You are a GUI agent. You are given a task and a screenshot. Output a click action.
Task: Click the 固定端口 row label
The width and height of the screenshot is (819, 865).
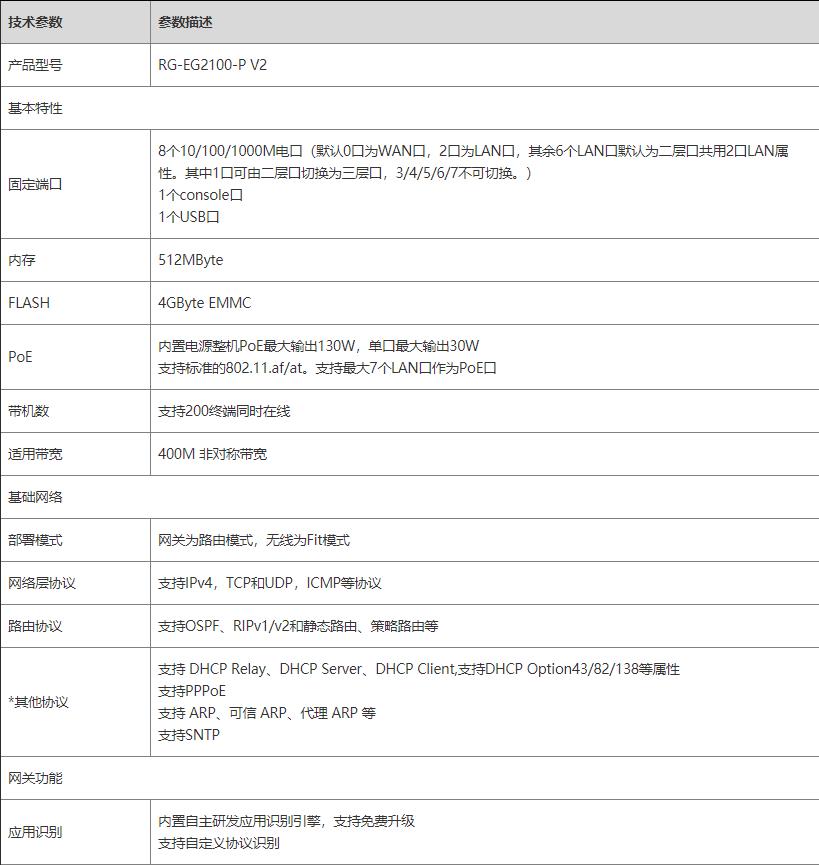point(35,184)
